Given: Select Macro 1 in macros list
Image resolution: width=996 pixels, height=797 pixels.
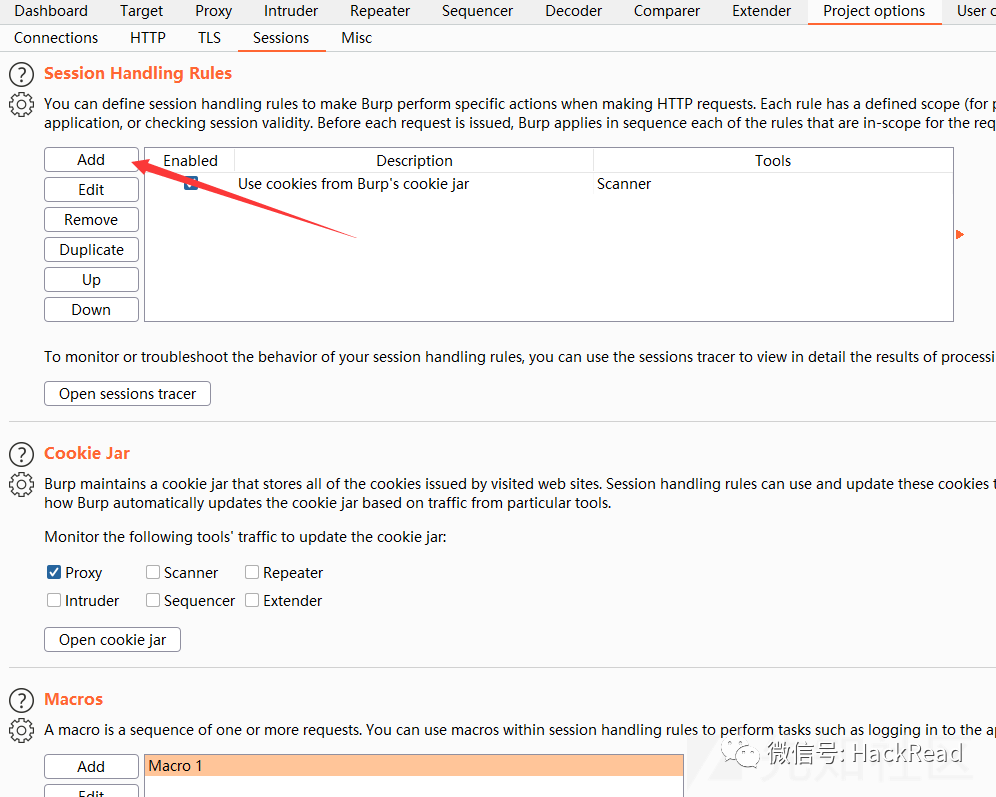Looking at the screenshot, I should click(414, 766).
